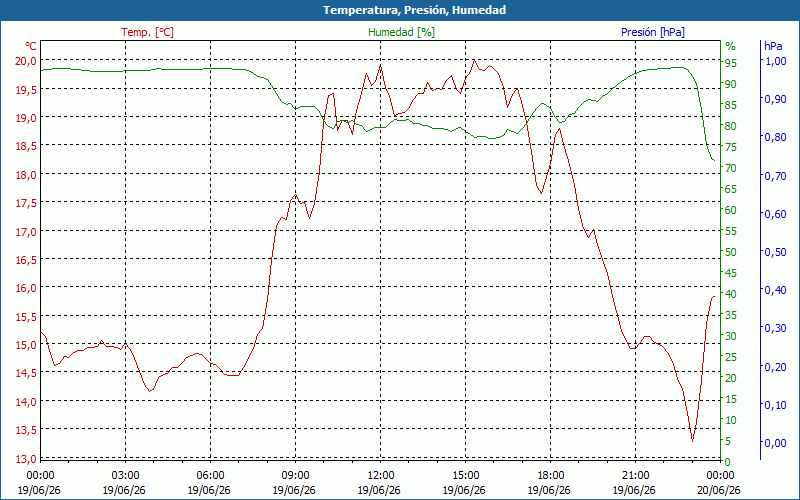
Task: Click the '14,5' temperature axis value
Action: click(27, 373)
